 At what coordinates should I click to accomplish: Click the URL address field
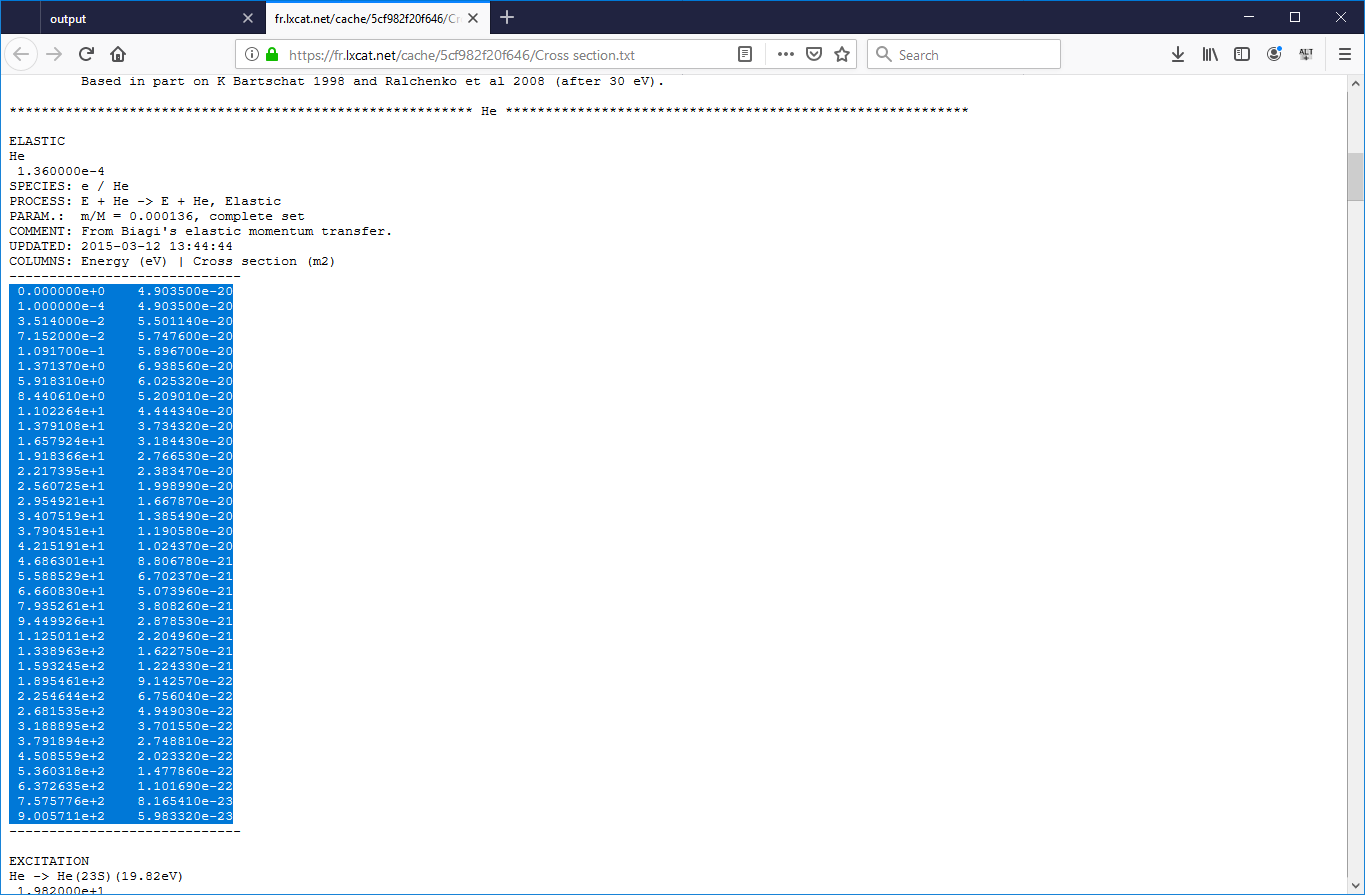tap(500, 55)
